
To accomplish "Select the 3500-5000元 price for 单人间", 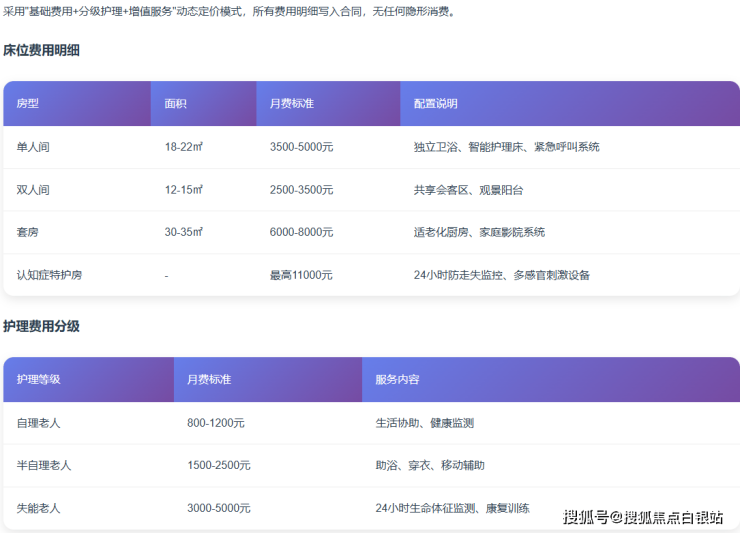I will (x=301, y=147).
